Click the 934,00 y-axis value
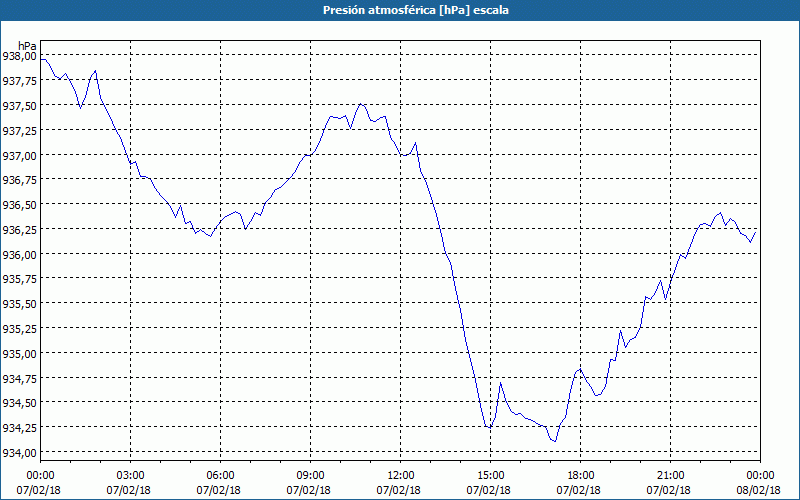This screenshot has width=800, height=500. coord(18,453)
